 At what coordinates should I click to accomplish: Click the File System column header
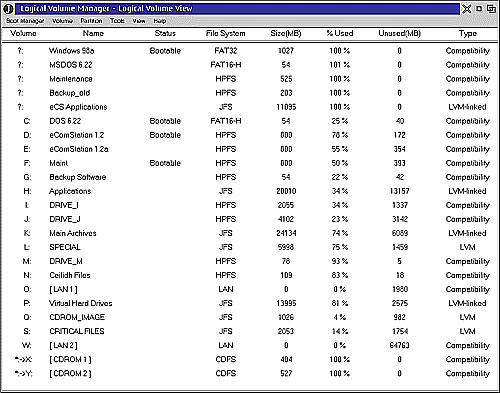[226, 33]
